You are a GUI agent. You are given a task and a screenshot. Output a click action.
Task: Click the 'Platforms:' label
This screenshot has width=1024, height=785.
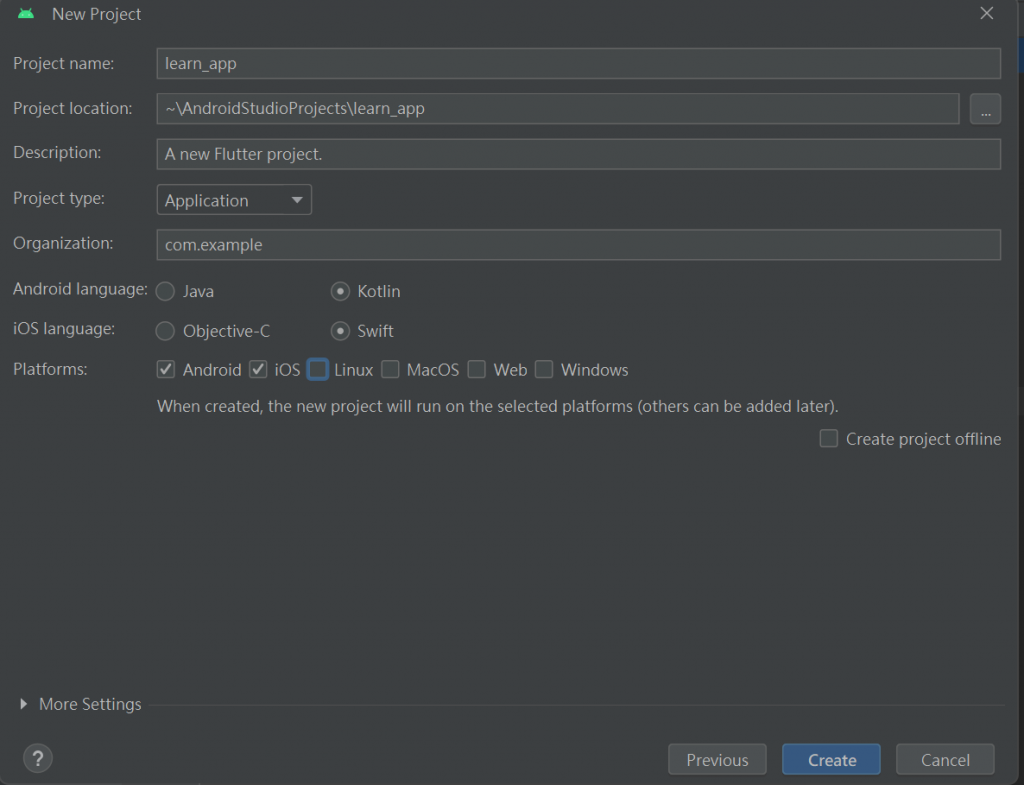[x=50, y=369]
